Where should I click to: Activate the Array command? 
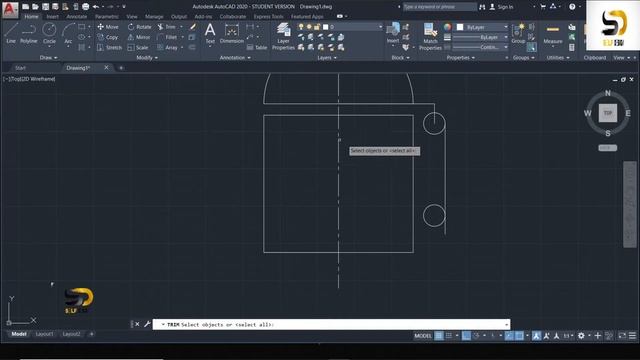[x=167, y=47]
